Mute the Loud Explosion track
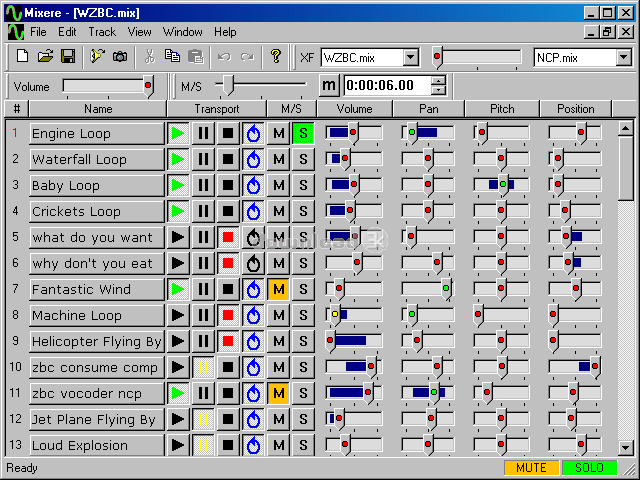This screenshot has width=640, height=480. (x=278, y=445)
